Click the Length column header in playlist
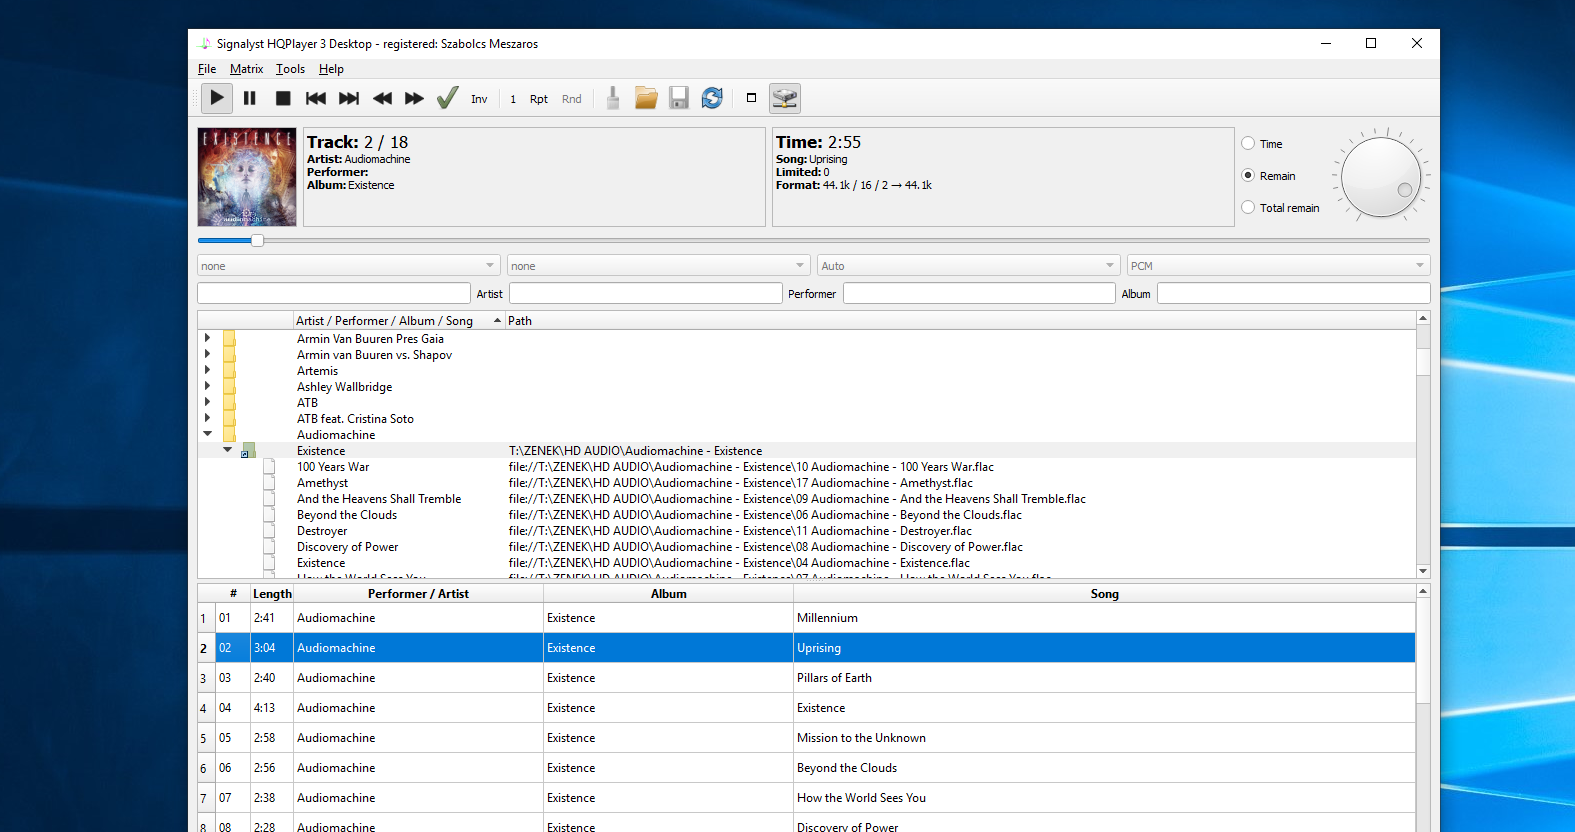The width and height of the screenshot is (1575, 832). point(272,594)
